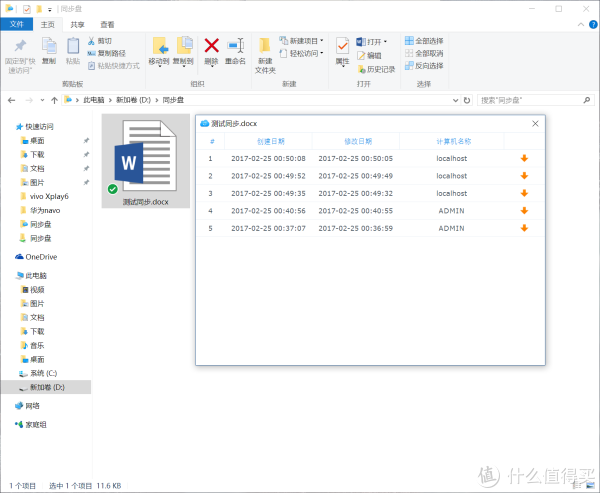The image size is (600, 493).
Task: Switch to the View (查看) tab
Action: (107, 24)
